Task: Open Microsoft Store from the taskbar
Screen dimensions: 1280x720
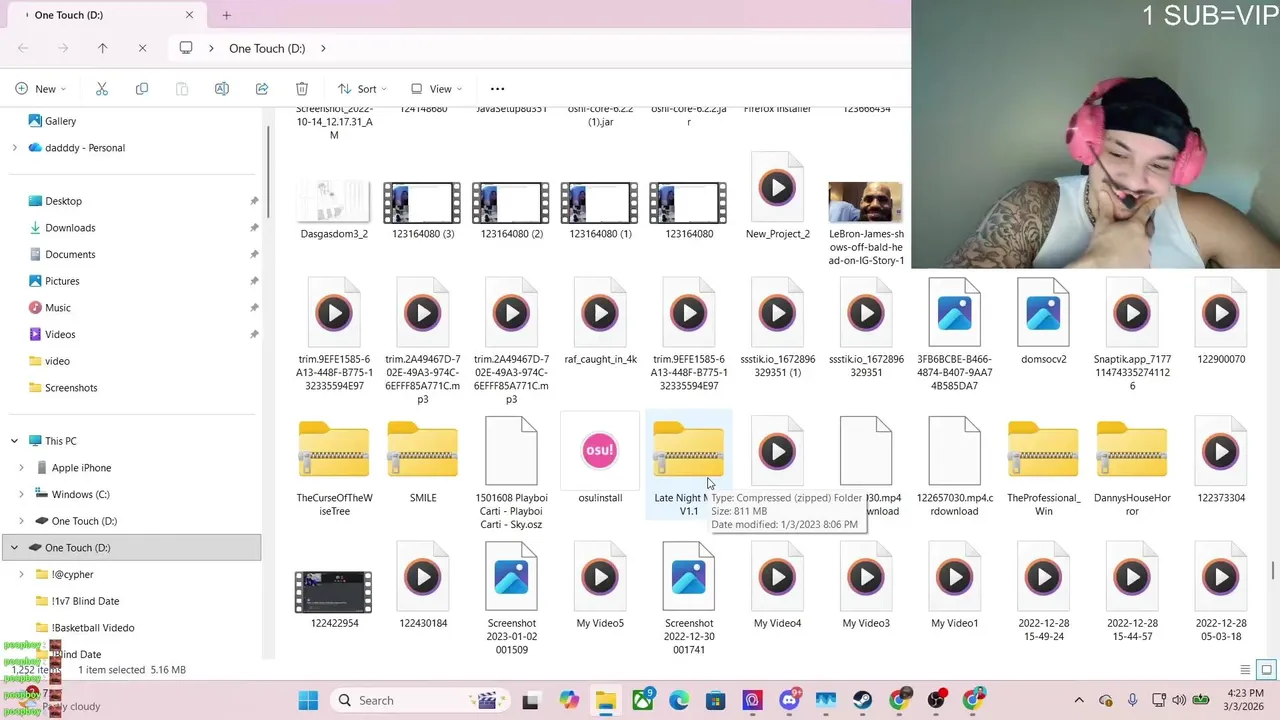Action: (715, 700)
